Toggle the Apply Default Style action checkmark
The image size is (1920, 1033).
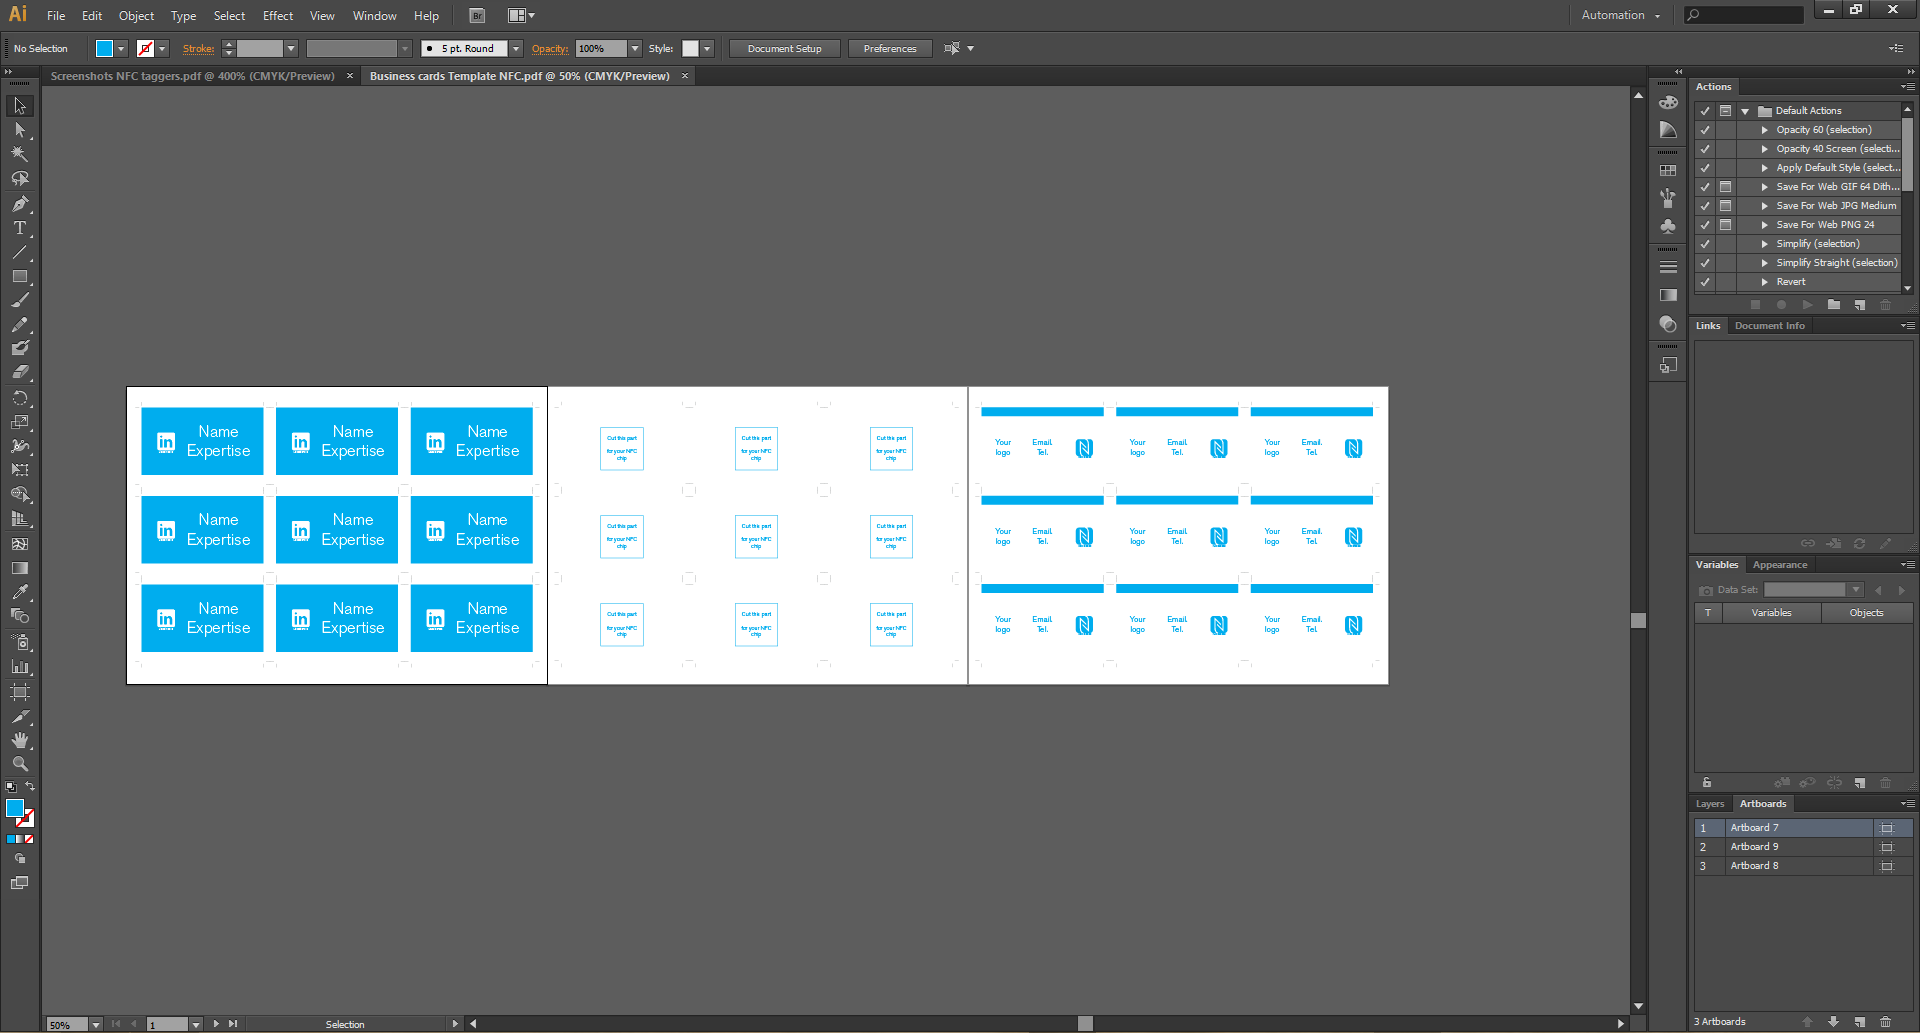1705,168
